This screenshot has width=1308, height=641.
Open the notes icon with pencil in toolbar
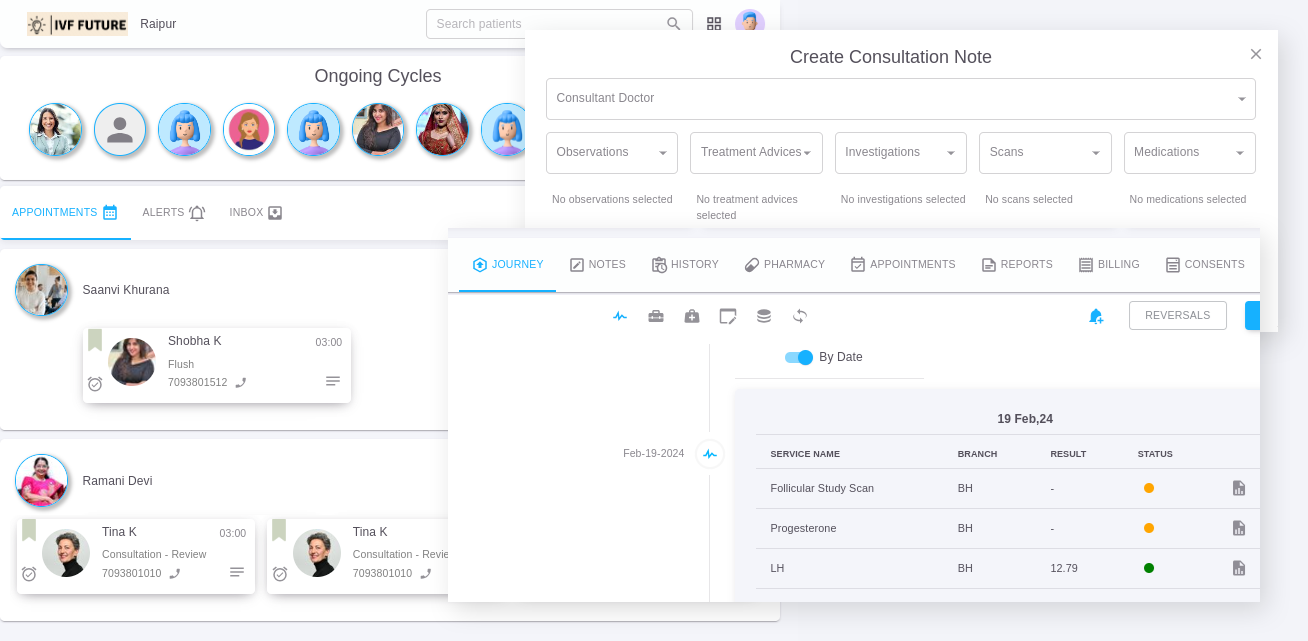click(x=728, y=316)
